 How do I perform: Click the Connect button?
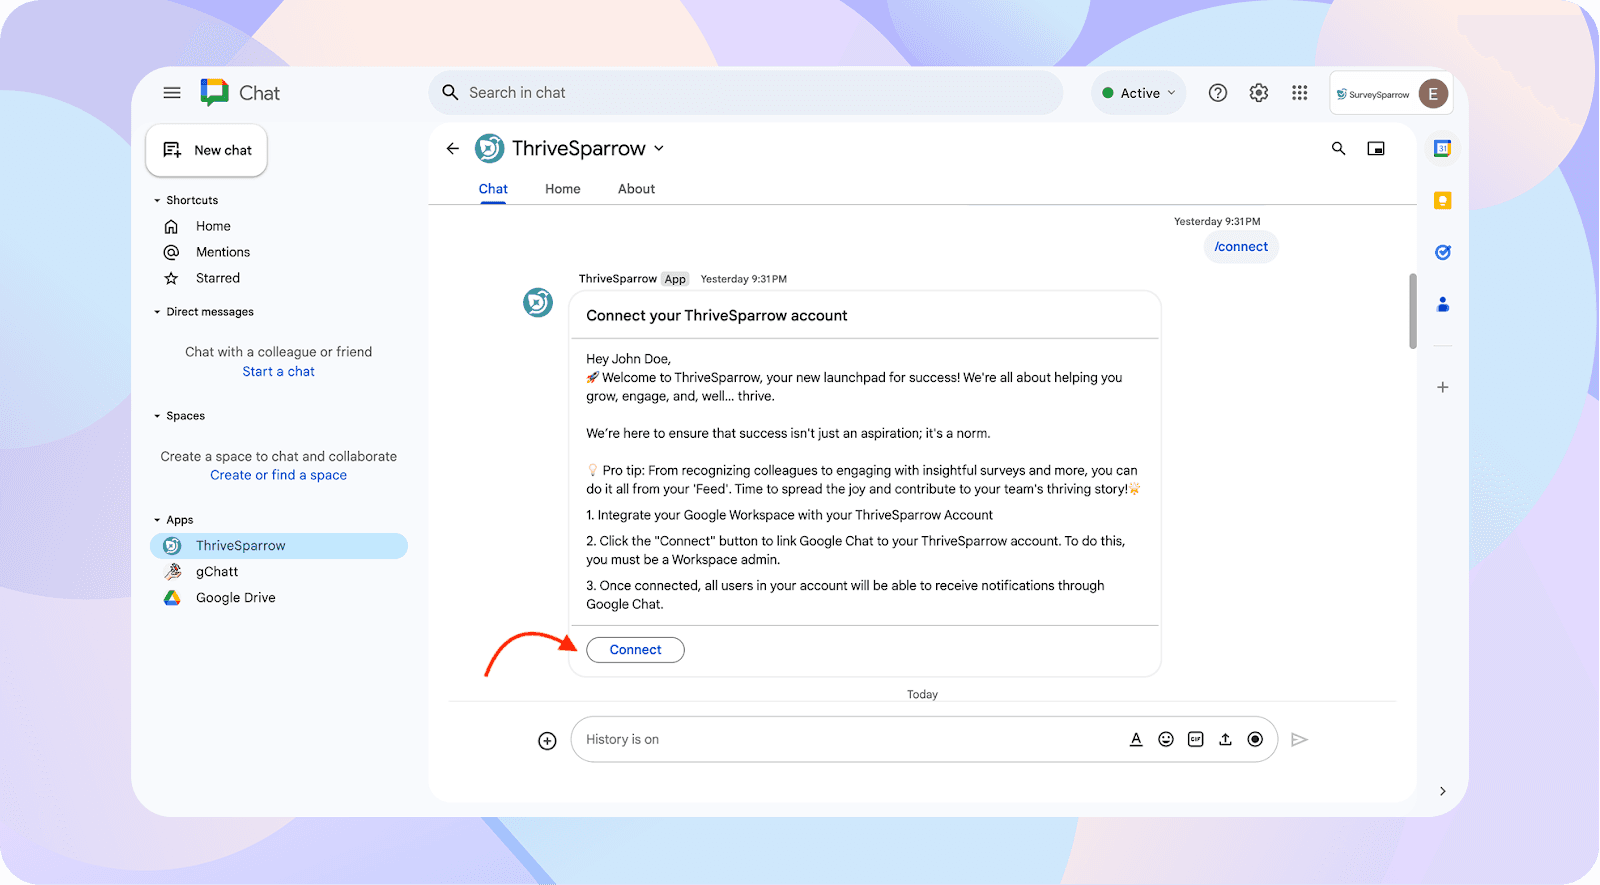coord(635,650)
